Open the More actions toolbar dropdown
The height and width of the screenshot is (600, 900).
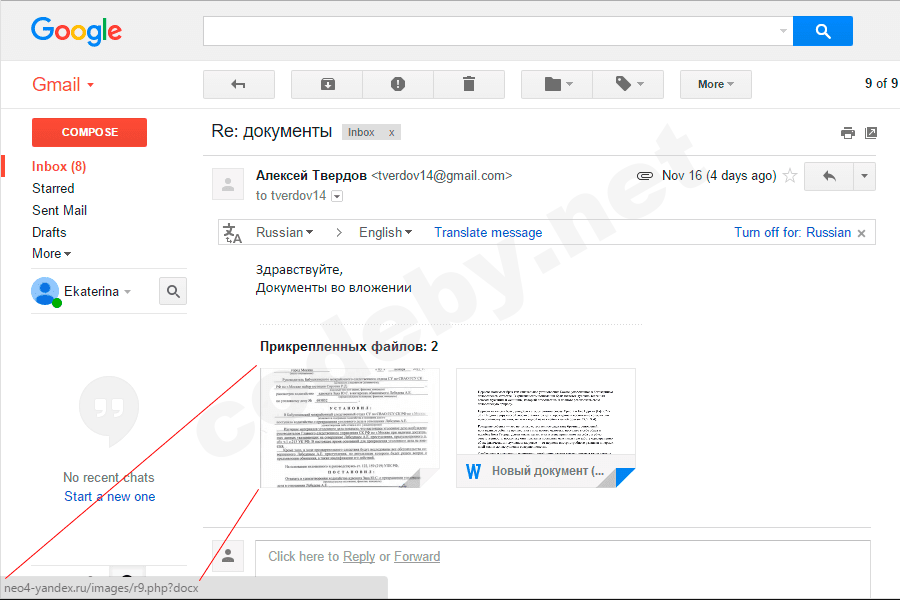[x=716, y=84]
